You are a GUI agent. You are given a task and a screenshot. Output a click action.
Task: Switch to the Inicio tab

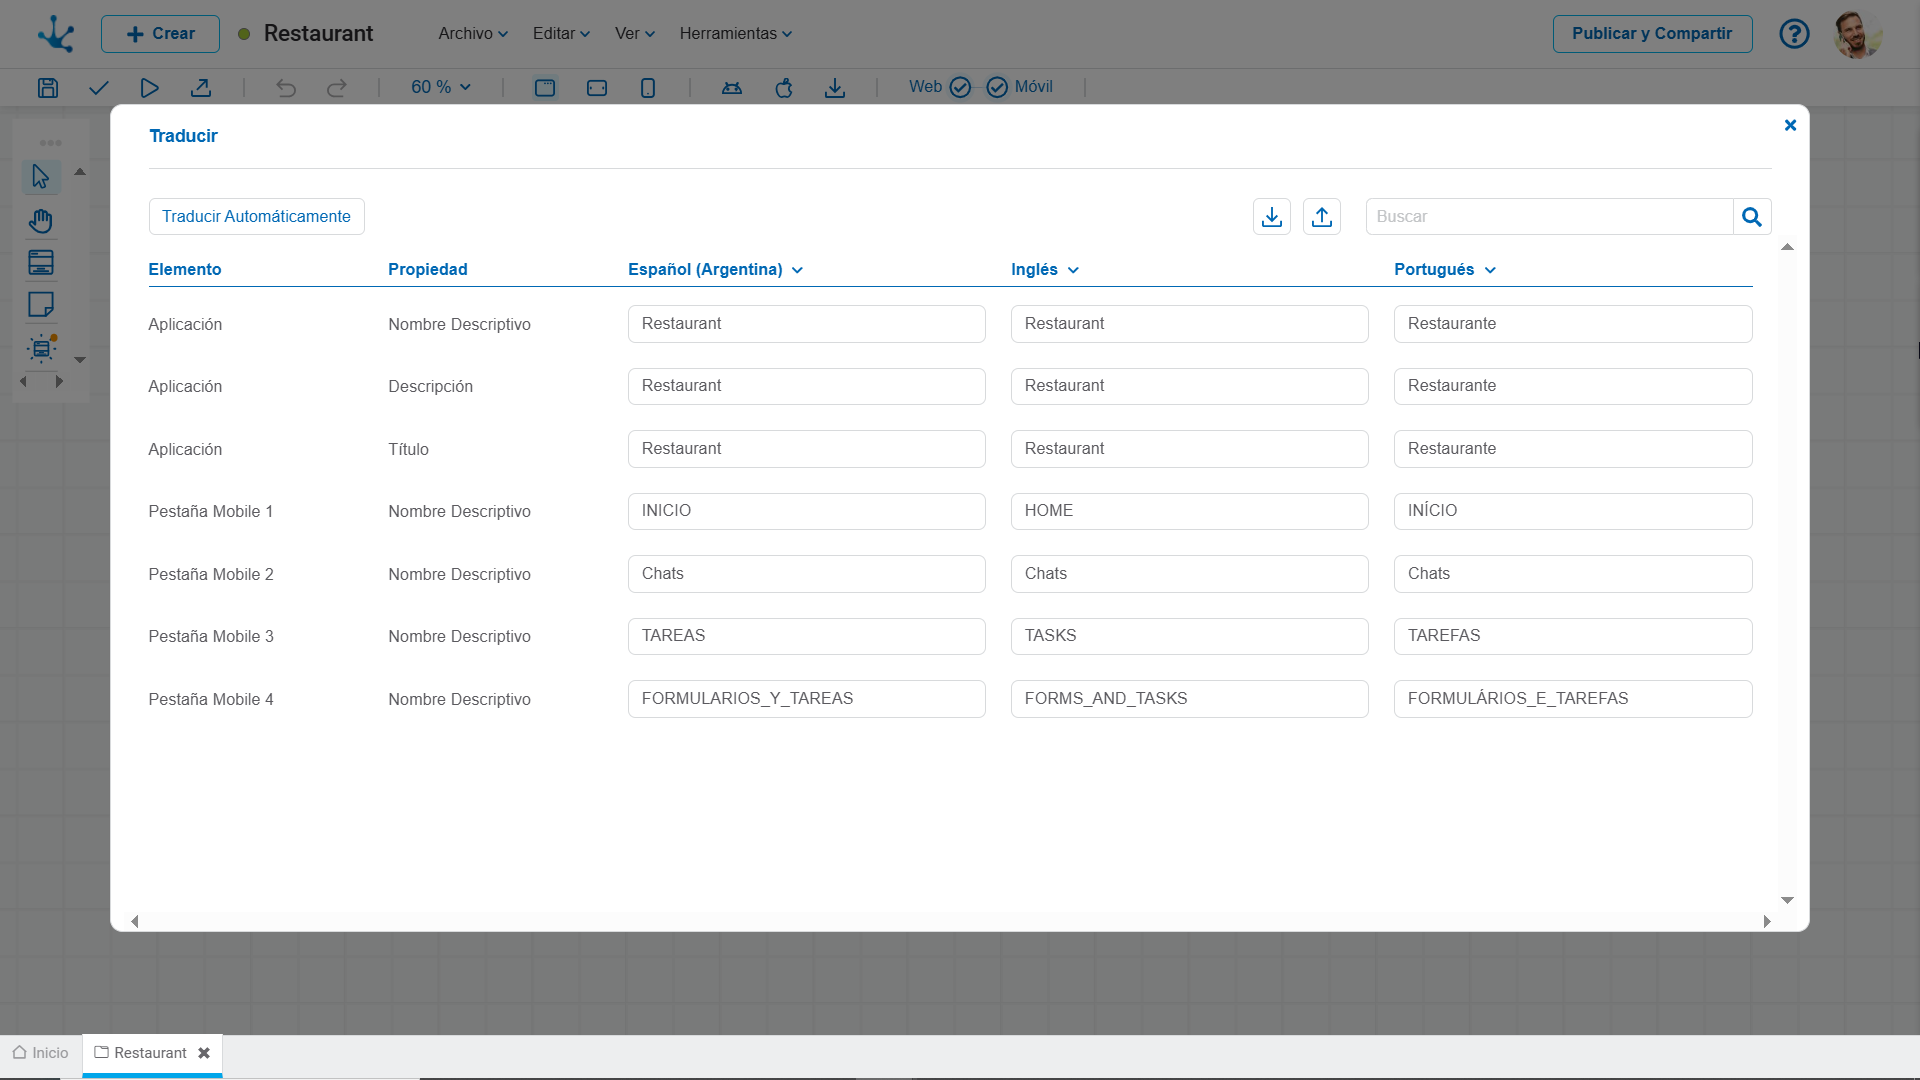tap(41, 1053)
